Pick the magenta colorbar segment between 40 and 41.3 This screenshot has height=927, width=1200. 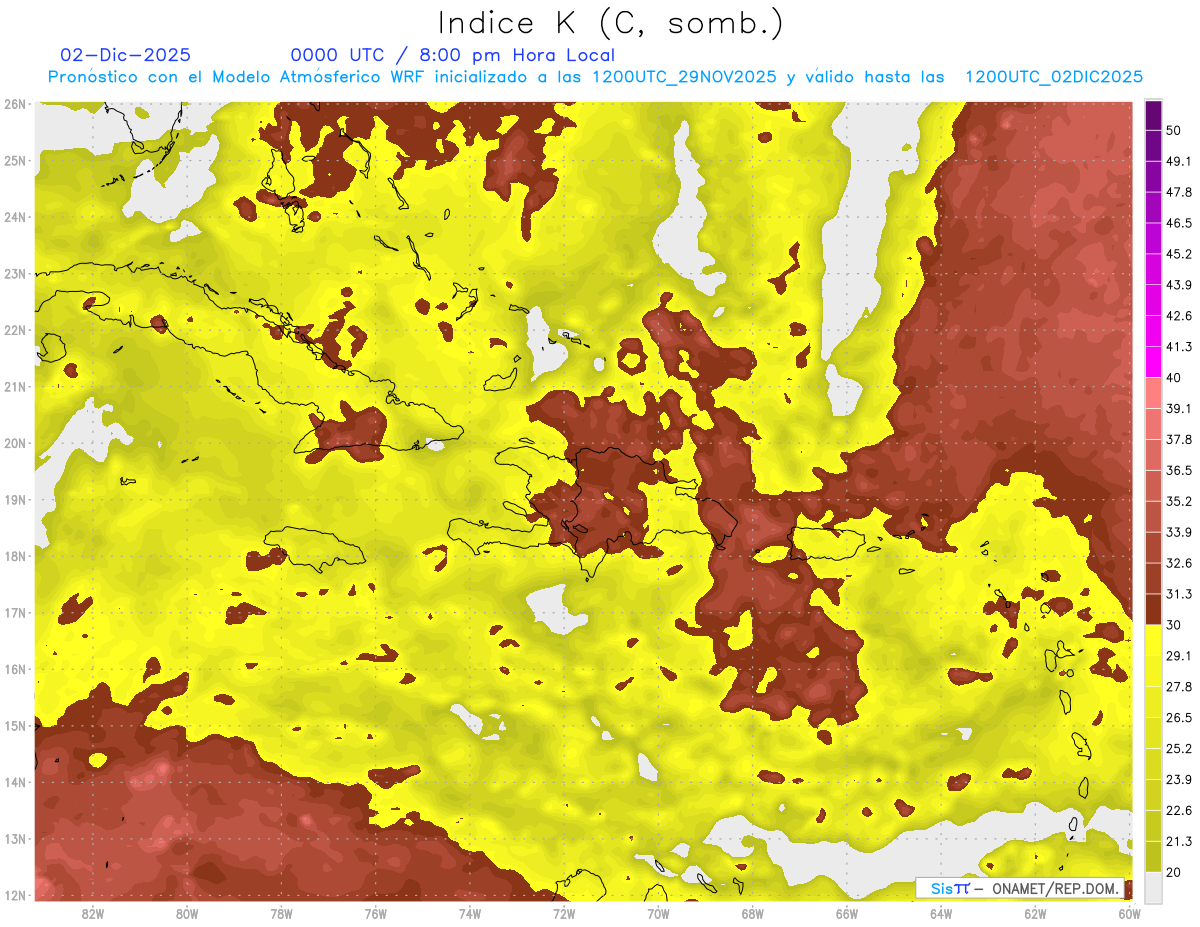coord(1153,362)
